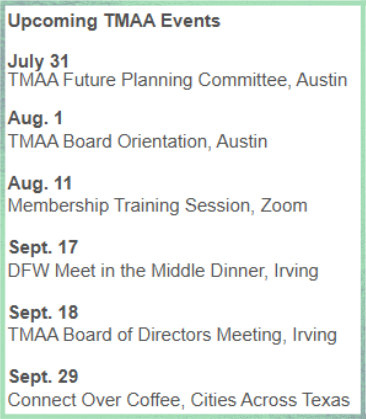The height and width of the screenshot is (419, 366).
Task: Open TMAA Board Orientation, Austin event
Action: (138, 141)
